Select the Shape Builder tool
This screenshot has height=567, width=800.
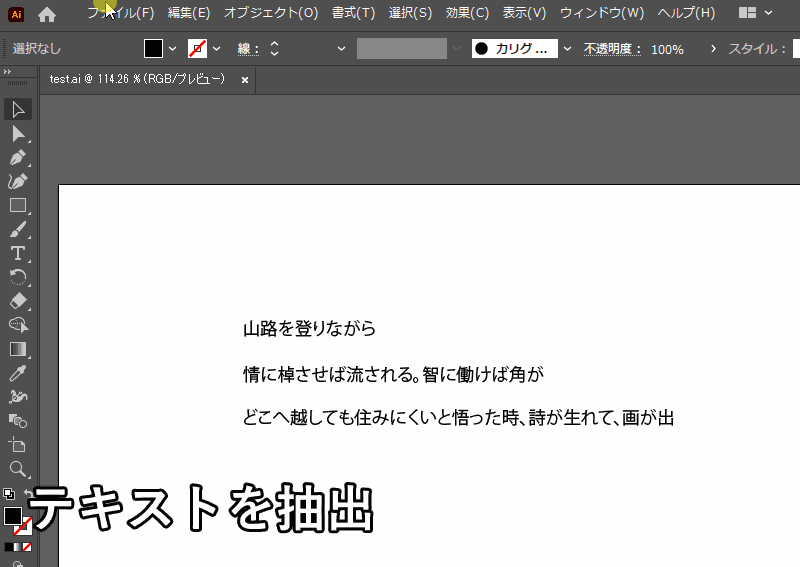pyautogui.click(x=18, y=325)
